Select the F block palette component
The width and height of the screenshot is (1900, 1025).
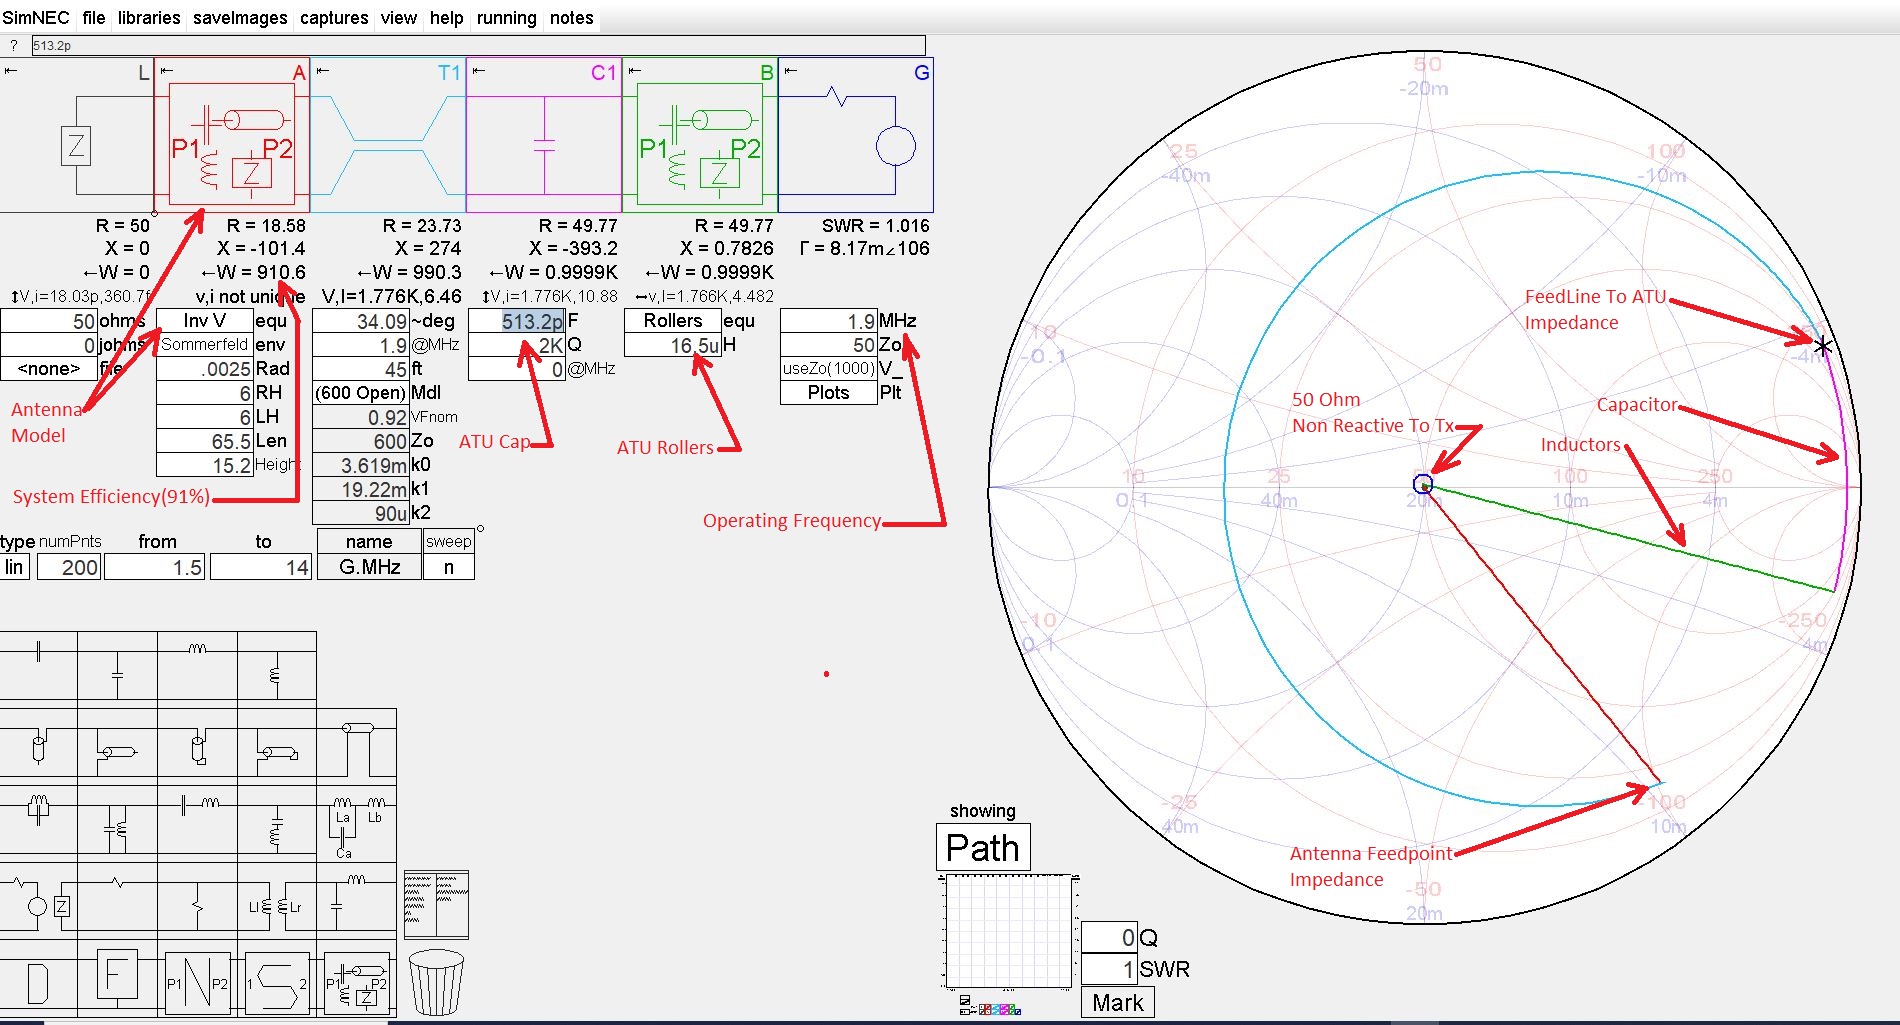(x=116, y=975)
